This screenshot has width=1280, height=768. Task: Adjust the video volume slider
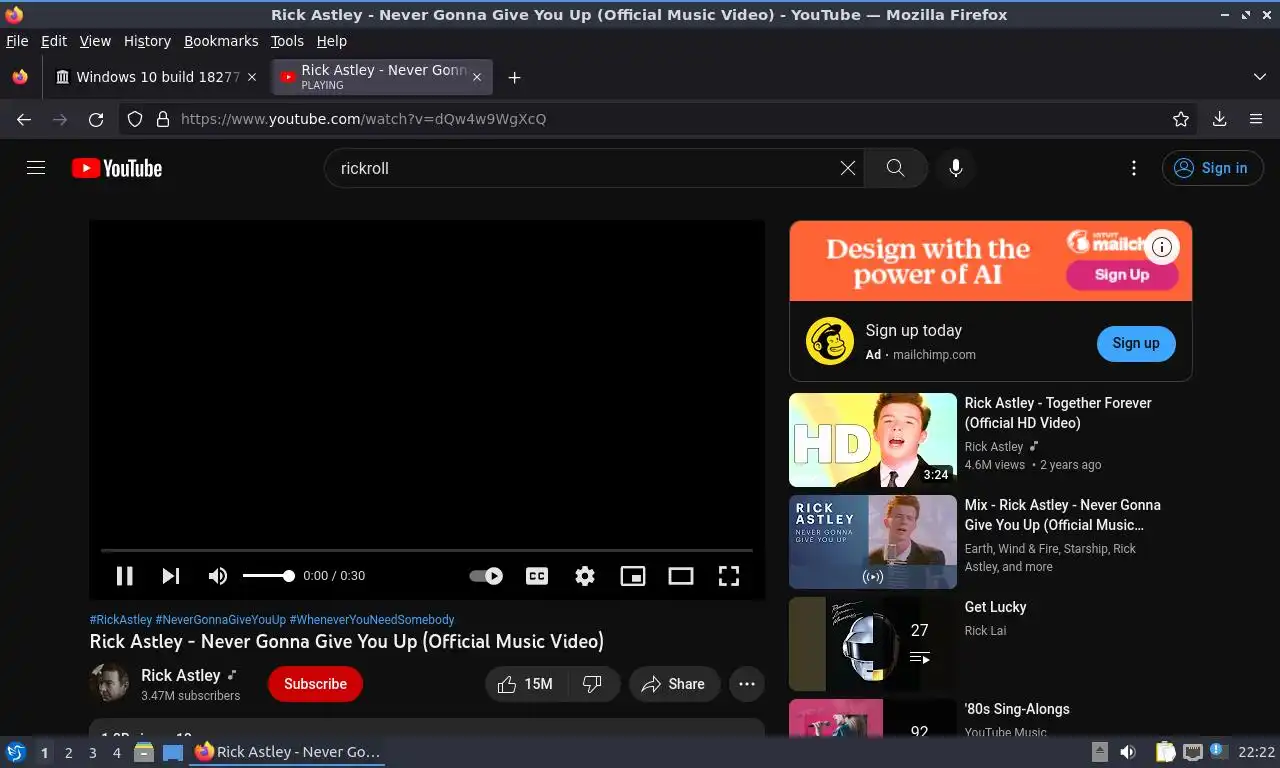(x=268, y=576)
